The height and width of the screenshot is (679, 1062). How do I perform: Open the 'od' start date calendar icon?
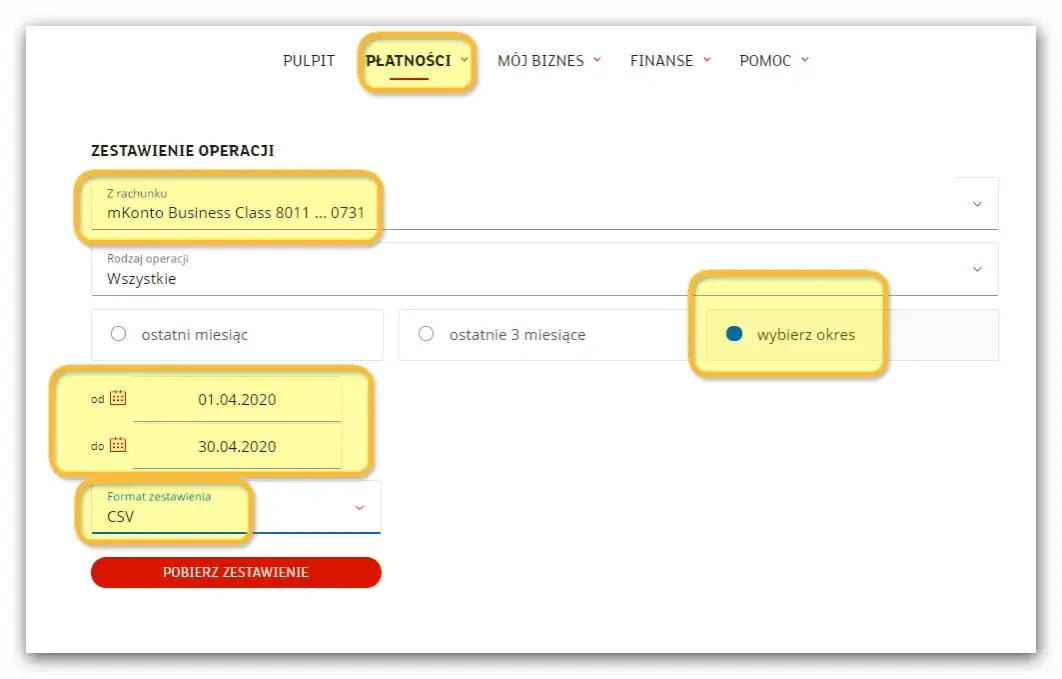(x=118, y=398)
